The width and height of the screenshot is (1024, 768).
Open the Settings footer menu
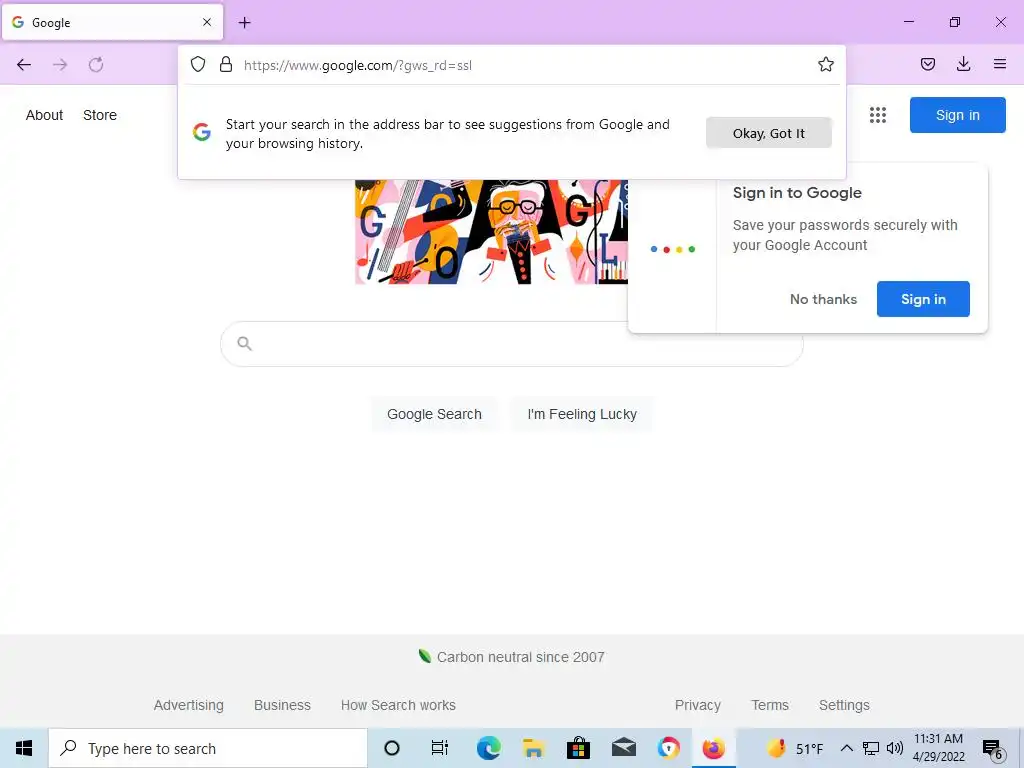click(844, 705)
